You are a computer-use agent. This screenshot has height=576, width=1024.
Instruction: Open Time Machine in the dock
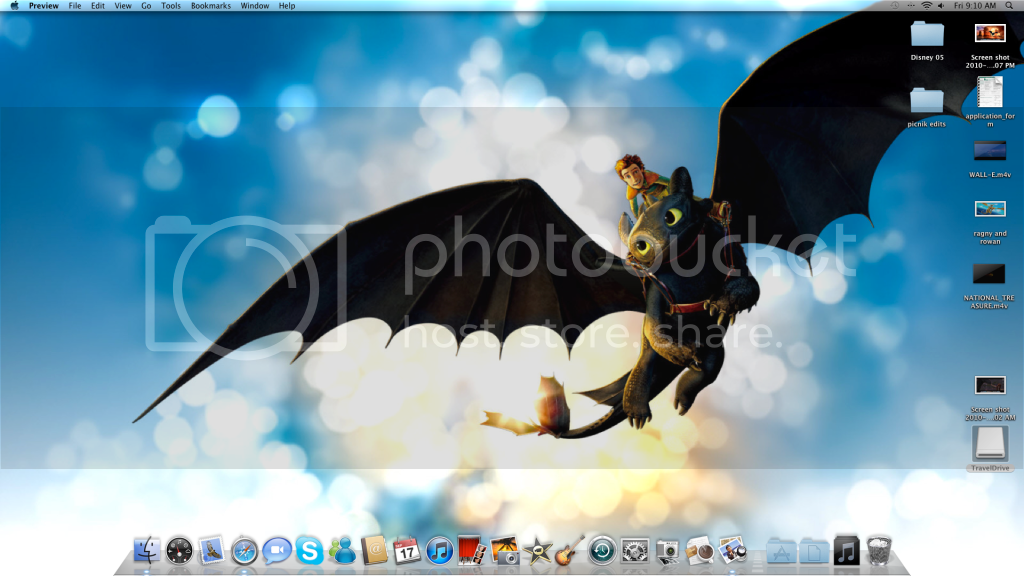(x=601, y=550)
